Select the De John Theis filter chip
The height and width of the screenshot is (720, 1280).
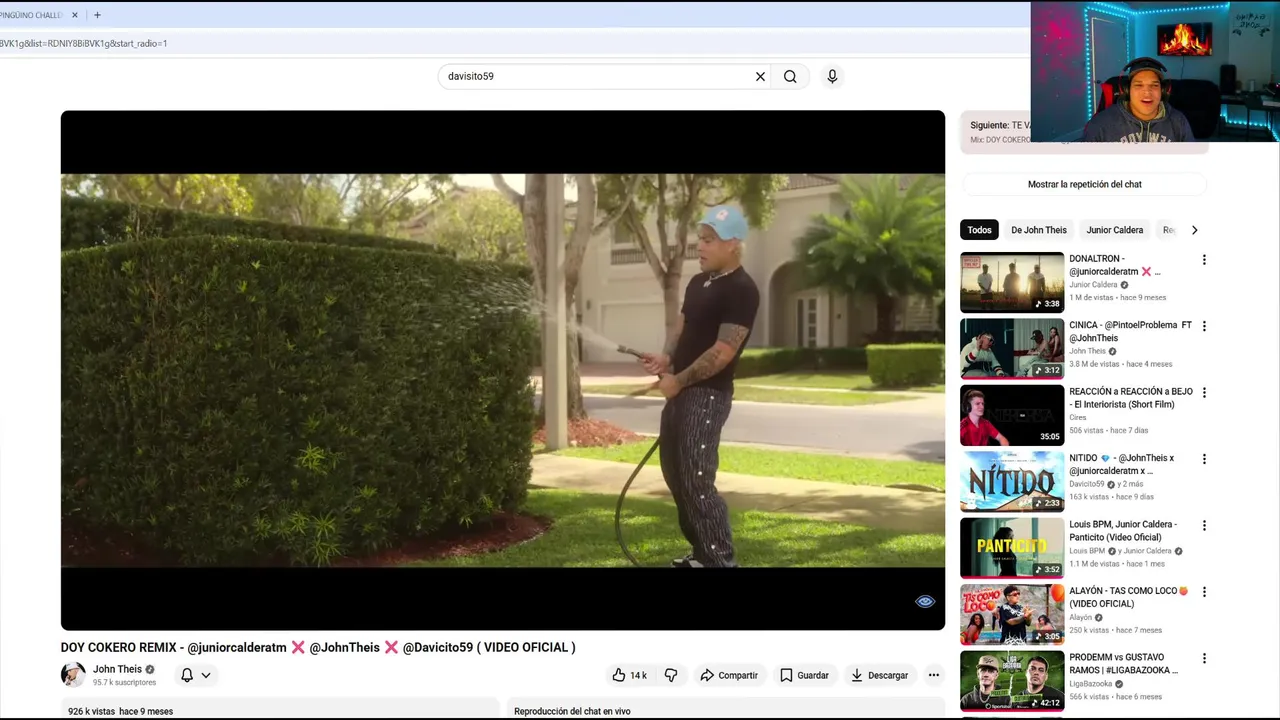coord(1039,230)
